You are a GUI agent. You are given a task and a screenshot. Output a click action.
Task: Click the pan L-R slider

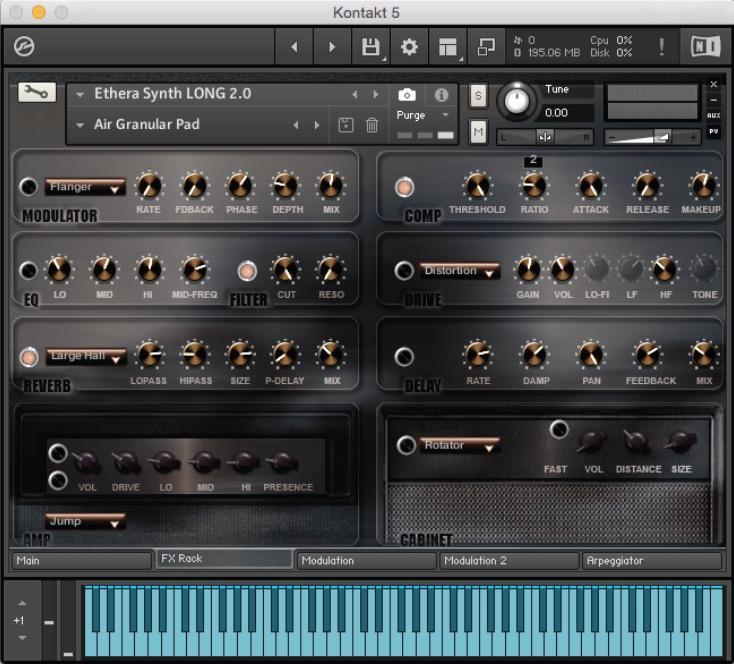pyautogui.click(x=544, y=137)
